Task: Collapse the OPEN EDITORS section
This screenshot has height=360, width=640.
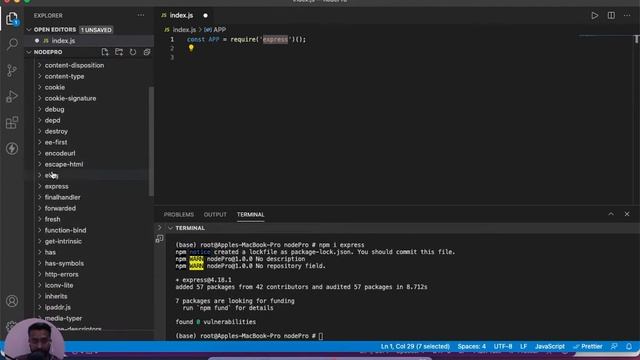Action: 29,29
